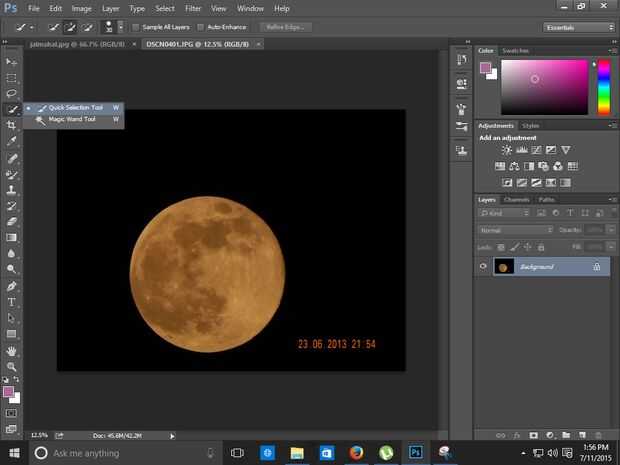This screenshot has width=620, height=465.
Task: Select the Lasso tool in toolbar
Action: pos(12,93)
